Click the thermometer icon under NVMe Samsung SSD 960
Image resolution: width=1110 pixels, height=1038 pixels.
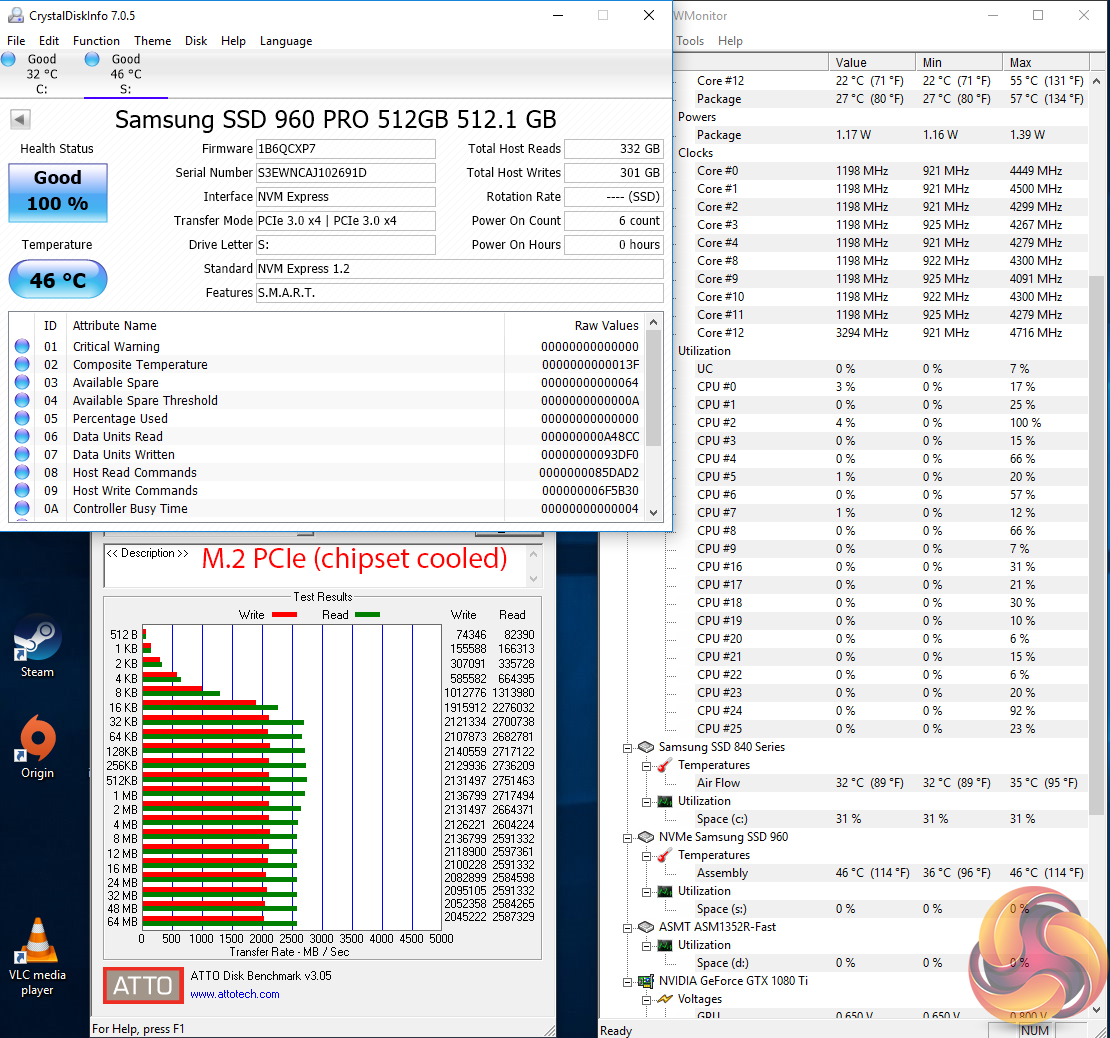[x=665, y=855]
